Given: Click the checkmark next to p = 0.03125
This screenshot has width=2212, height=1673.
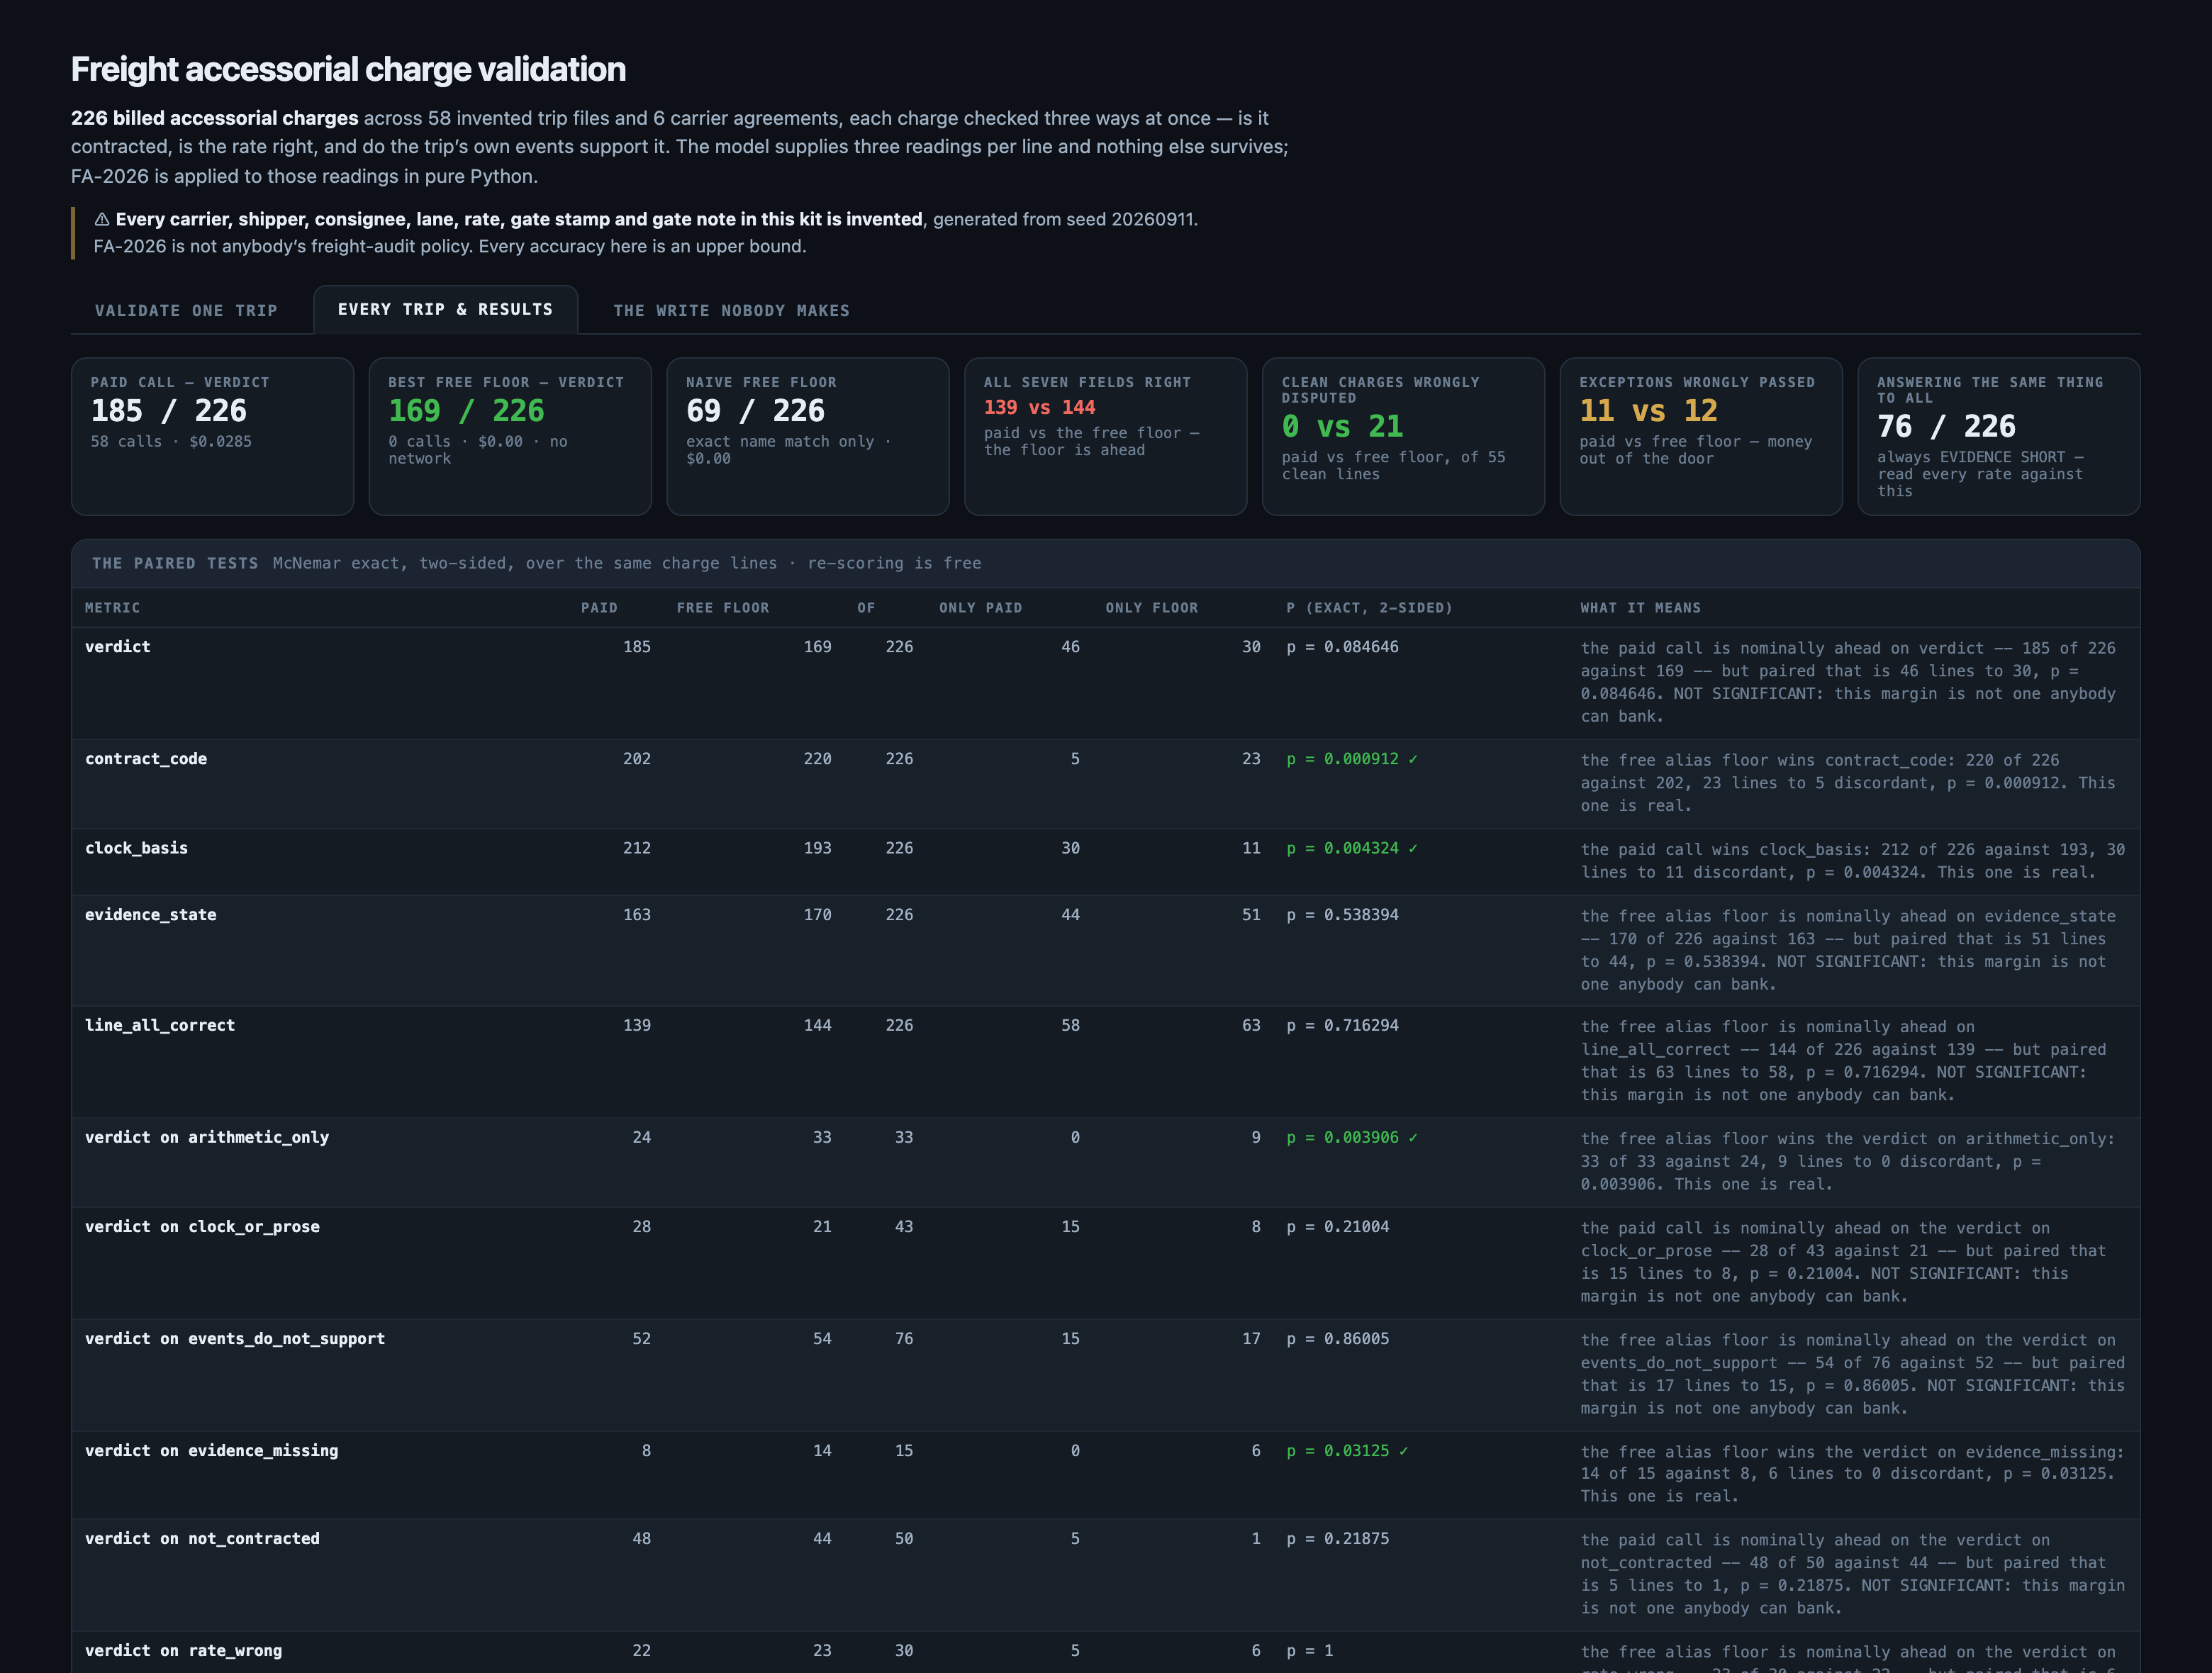Looking at the screenshot, I should [x=1403, y=1451].
